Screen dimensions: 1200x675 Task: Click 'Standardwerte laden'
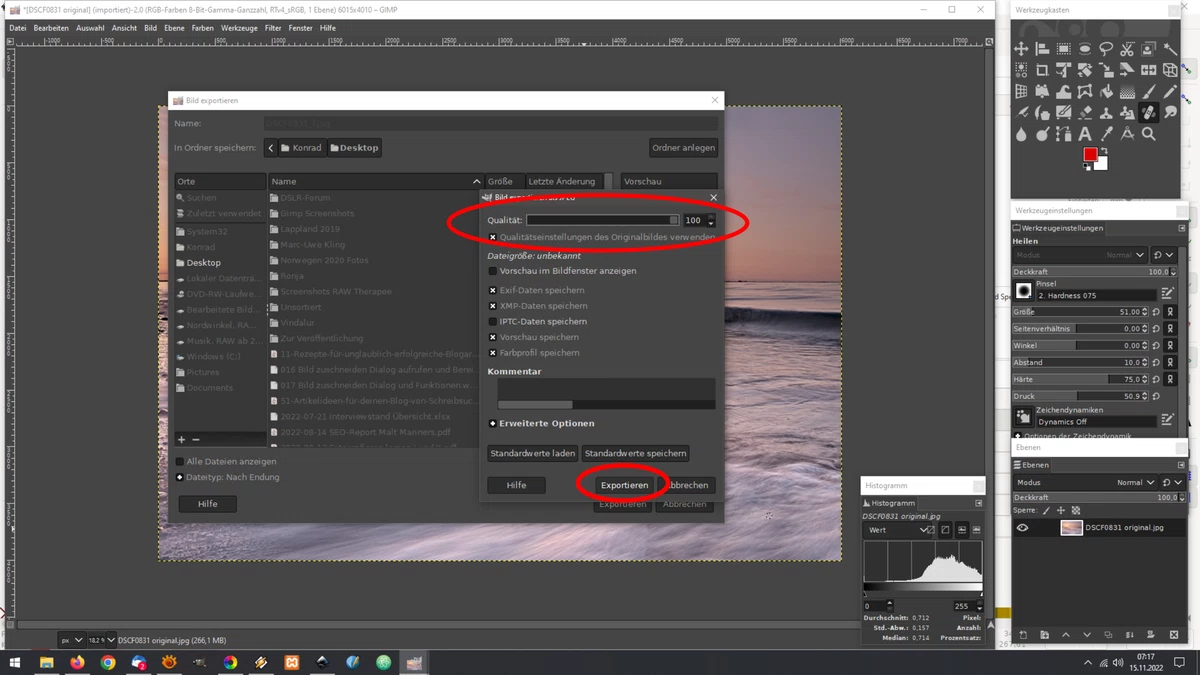(x=532, y=454)
